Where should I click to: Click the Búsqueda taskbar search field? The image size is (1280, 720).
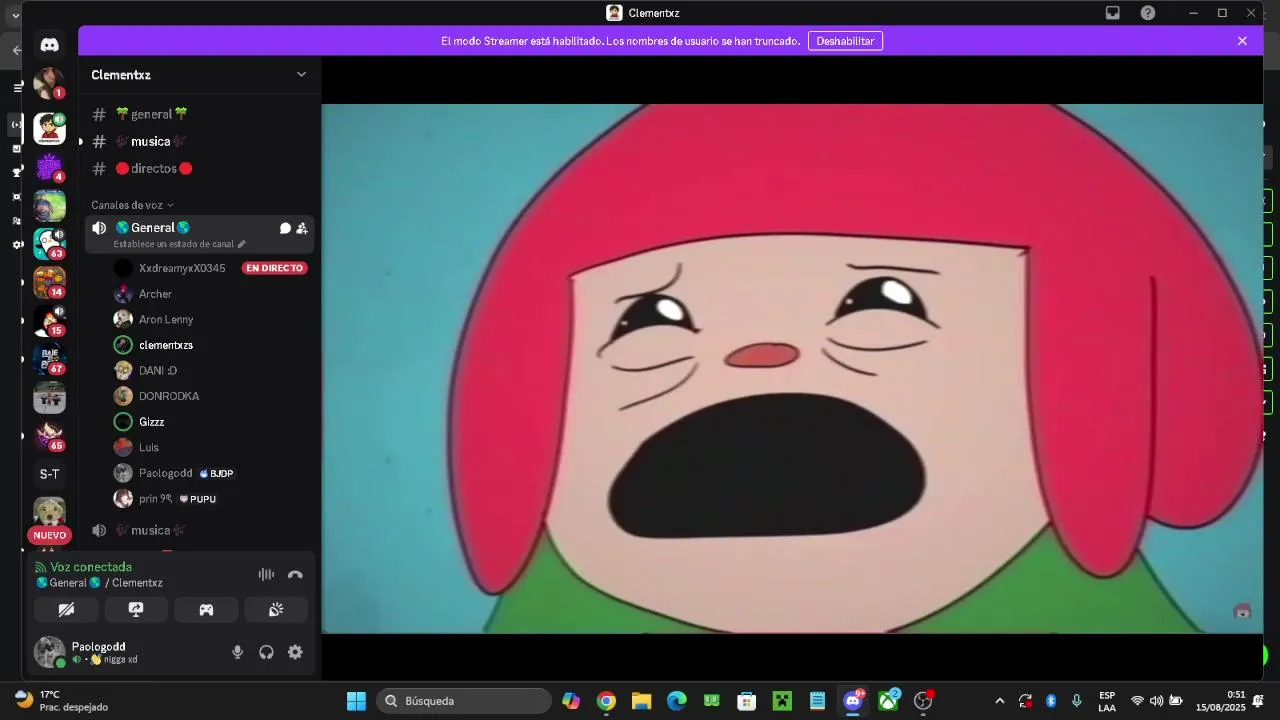464,701
